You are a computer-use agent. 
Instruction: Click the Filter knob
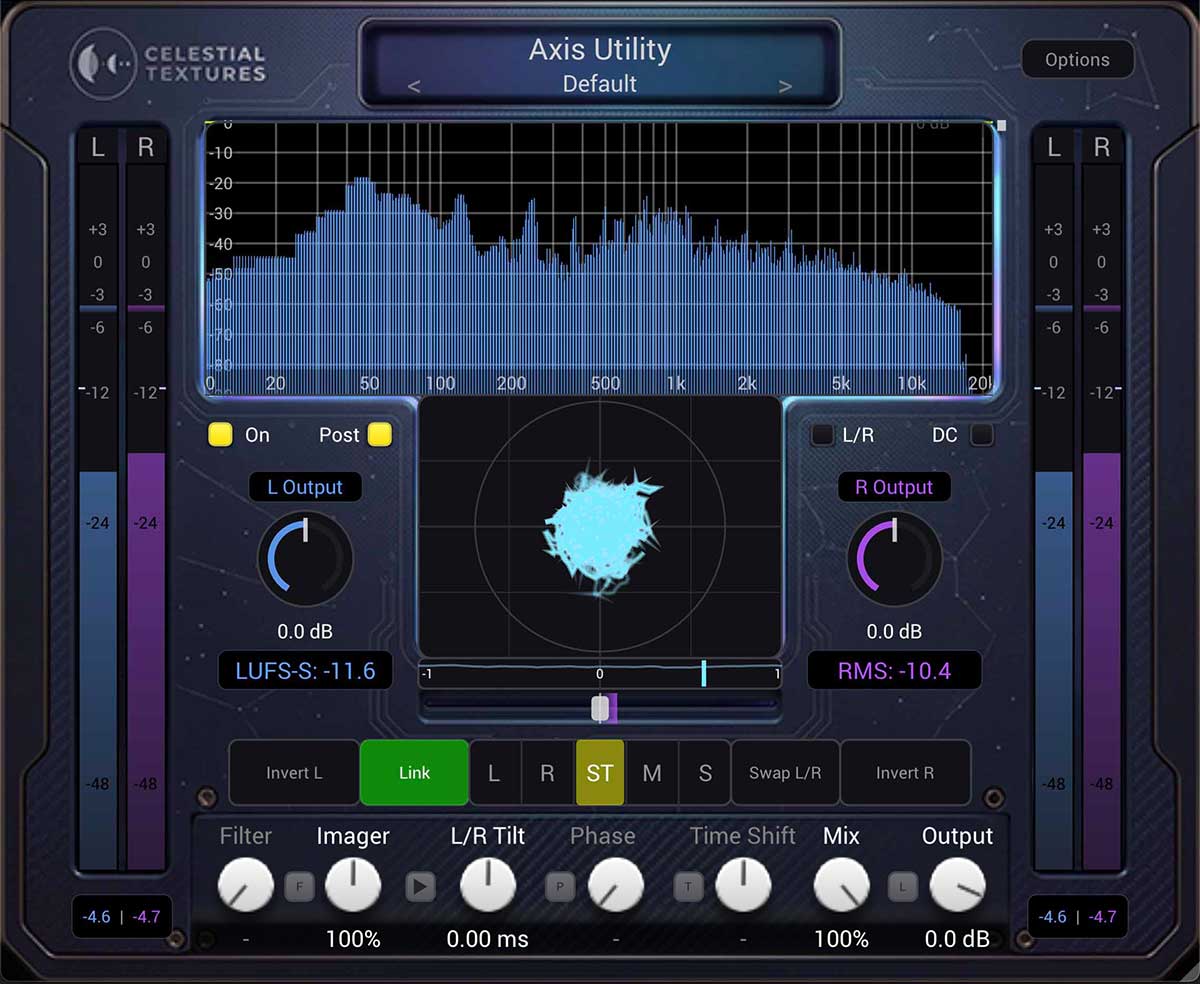pyautogui.click(x=245, y=885)
